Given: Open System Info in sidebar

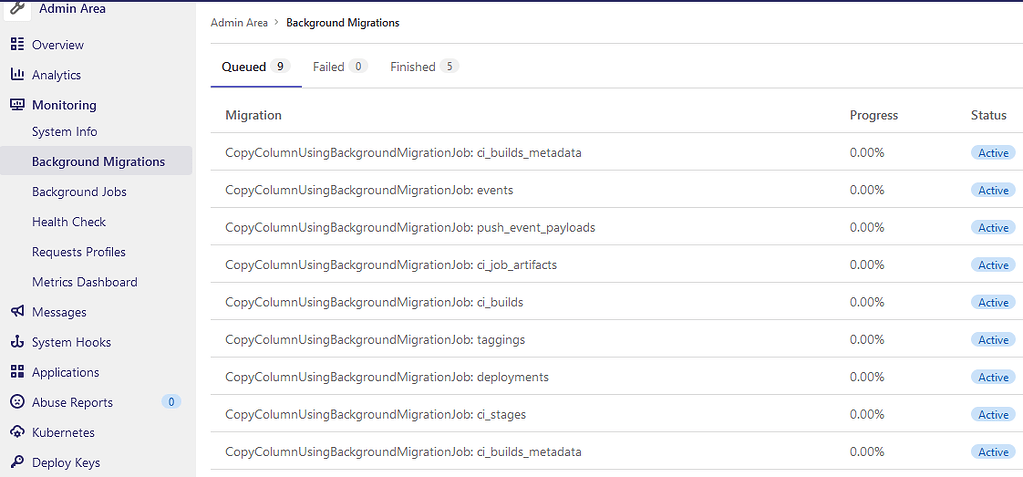Looking at the screenshot, I should tap(65, 132).
